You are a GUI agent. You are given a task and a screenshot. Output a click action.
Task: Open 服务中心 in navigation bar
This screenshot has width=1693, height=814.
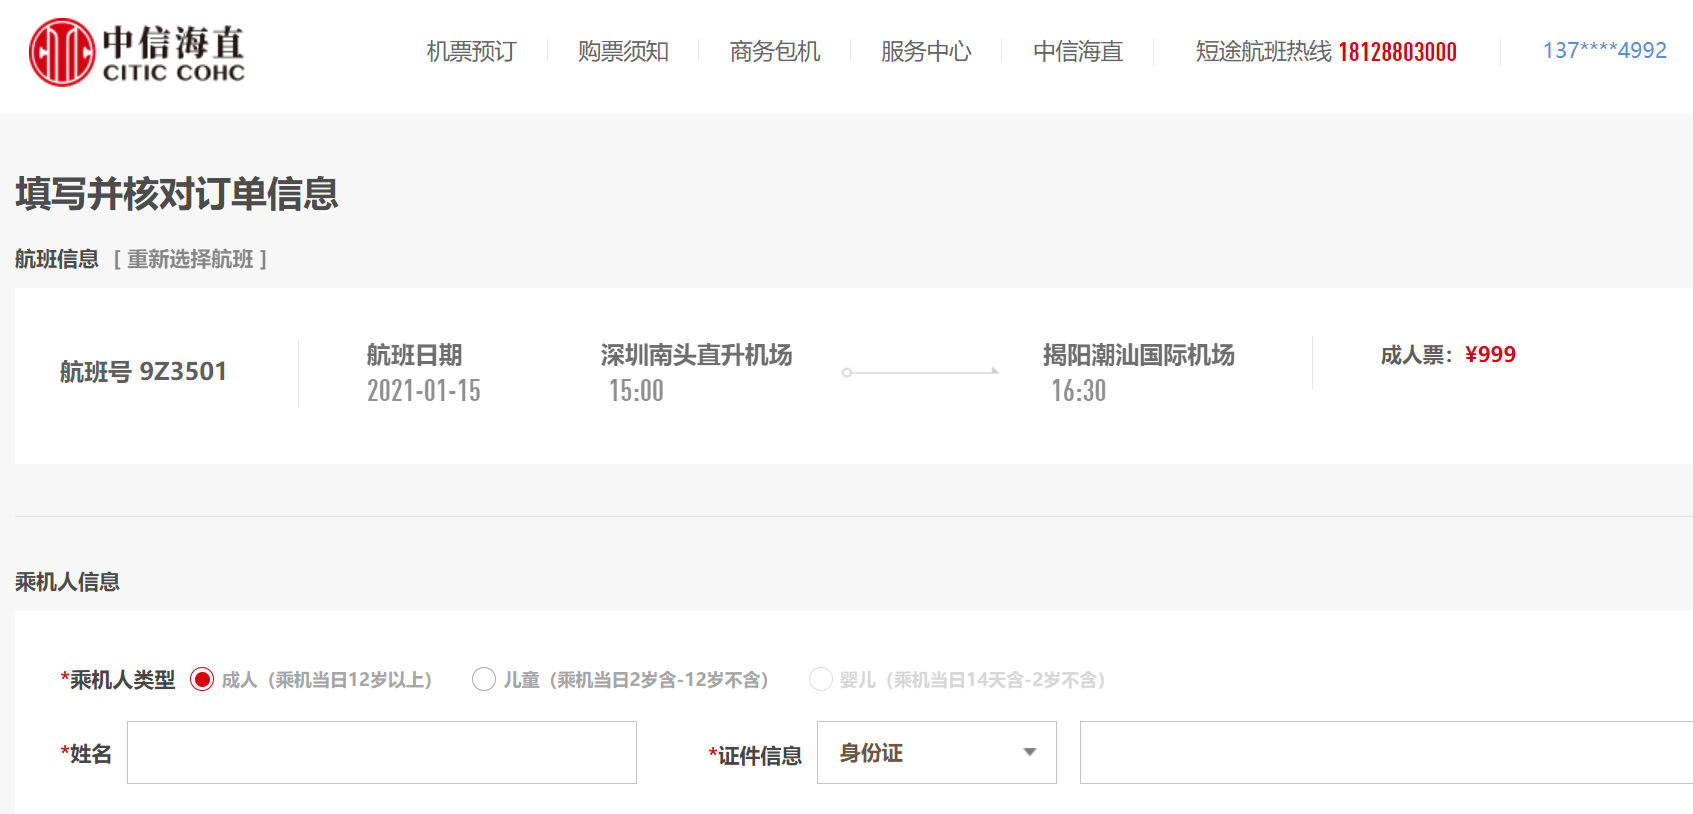[x=926, y=52]
